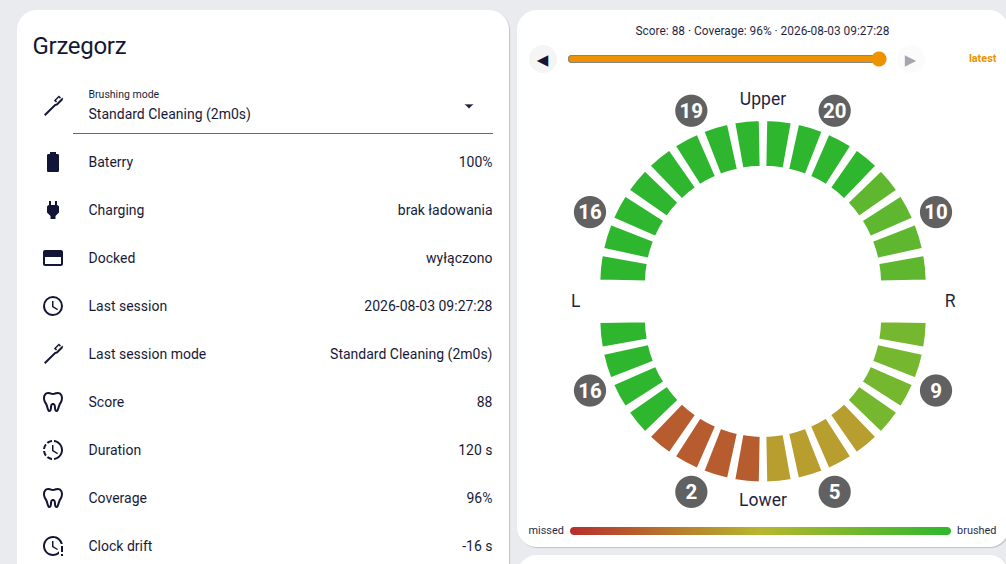Click the Duration timer icon
This screenshot has height=564, width=1006.
[x=53, y=450]
